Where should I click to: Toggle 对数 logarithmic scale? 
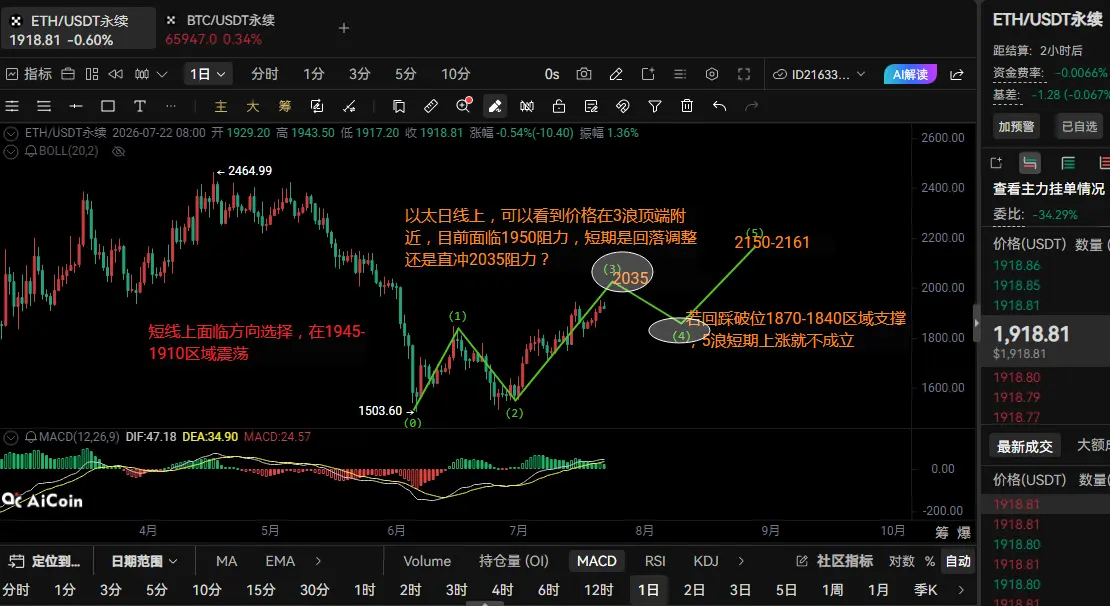pyautogui.click(x=902, y=561)
